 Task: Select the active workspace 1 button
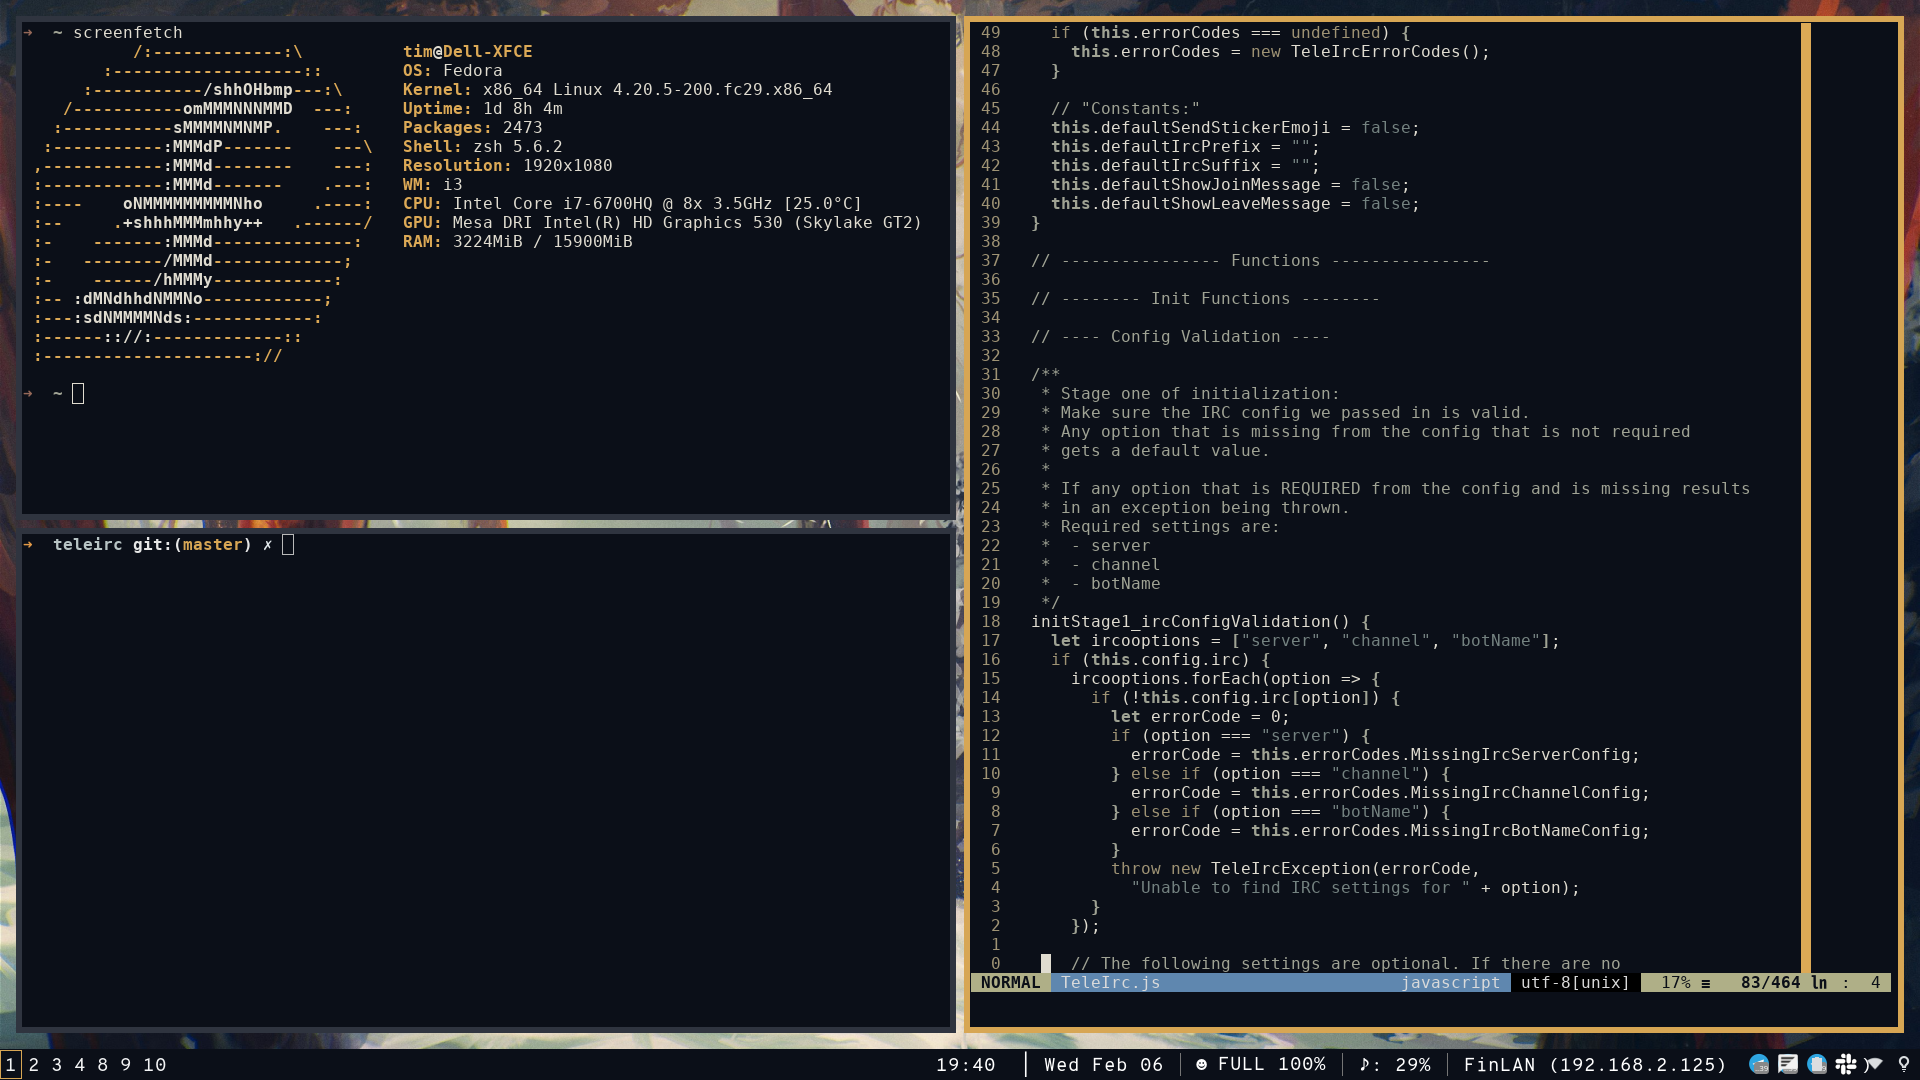tap(10, 1065)
